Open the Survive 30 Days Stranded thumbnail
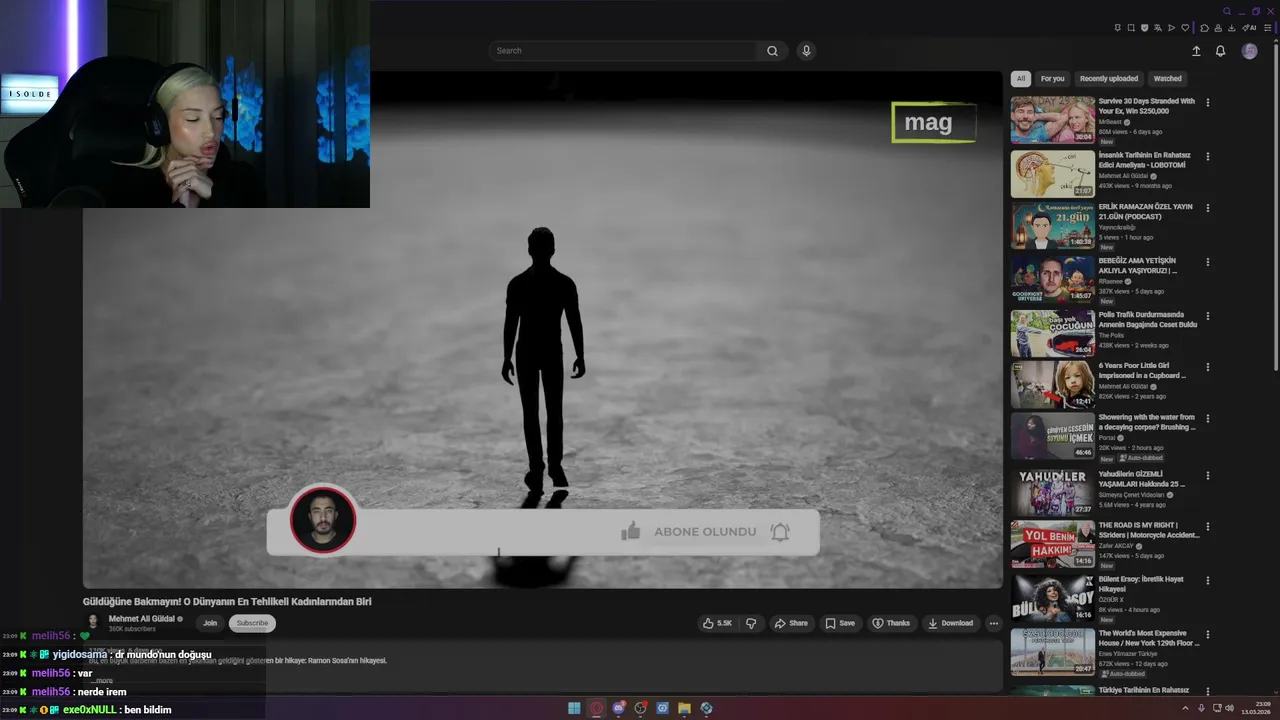Viewport: 1280px width, 720px height. pos(1052,120)
